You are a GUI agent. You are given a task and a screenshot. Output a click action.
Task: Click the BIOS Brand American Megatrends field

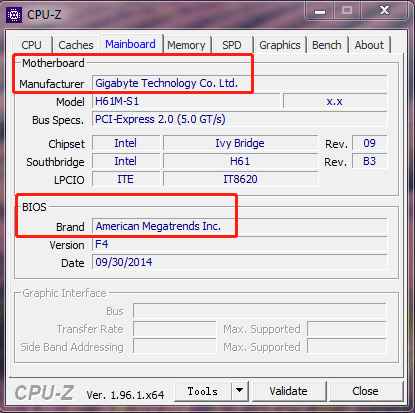pyautogui.click(x=240, y=226)
